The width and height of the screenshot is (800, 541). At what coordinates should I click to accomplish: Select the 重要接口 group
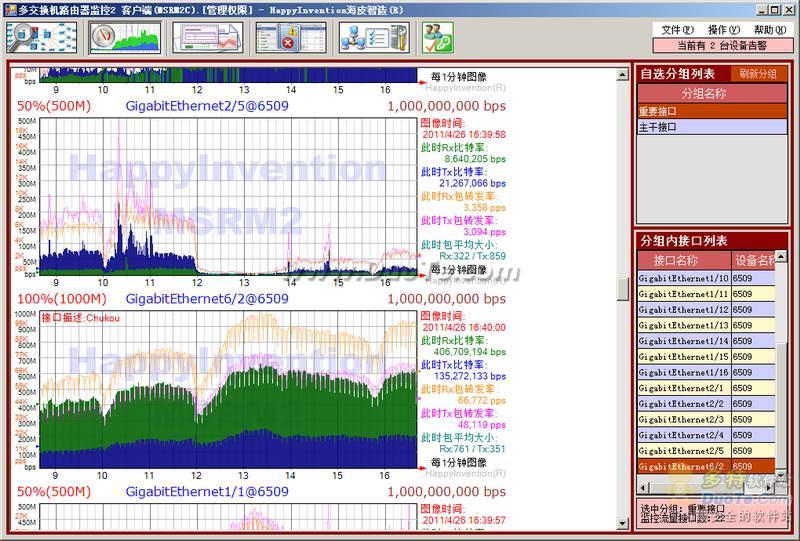tap(658, 111)
